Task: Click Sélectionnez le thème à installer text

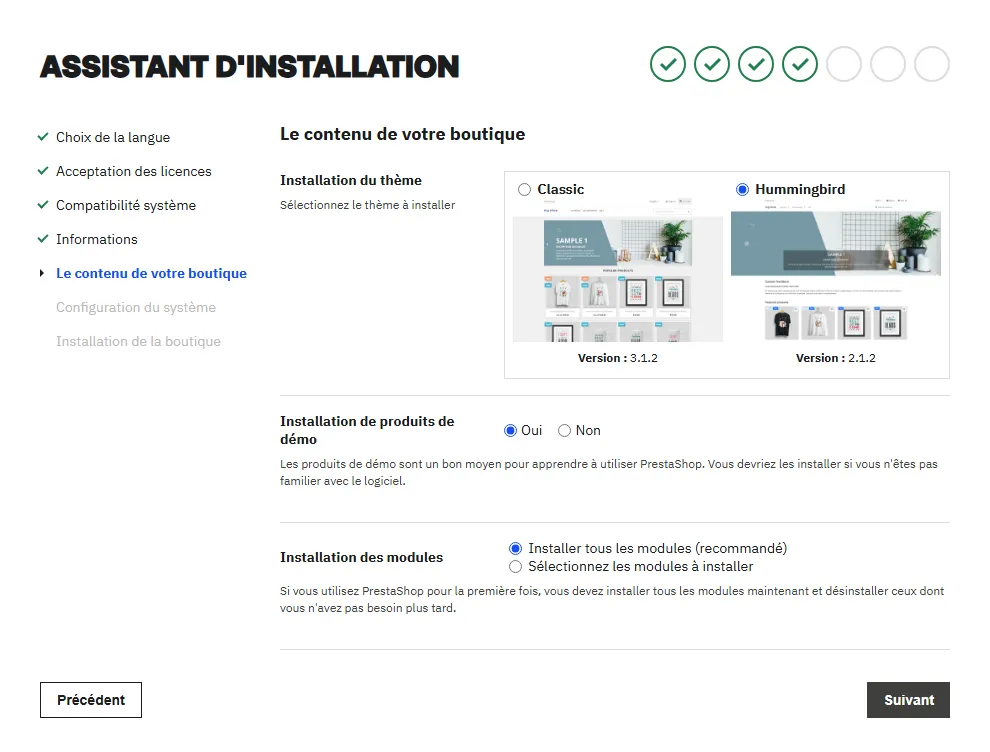Action: (367, 205)
